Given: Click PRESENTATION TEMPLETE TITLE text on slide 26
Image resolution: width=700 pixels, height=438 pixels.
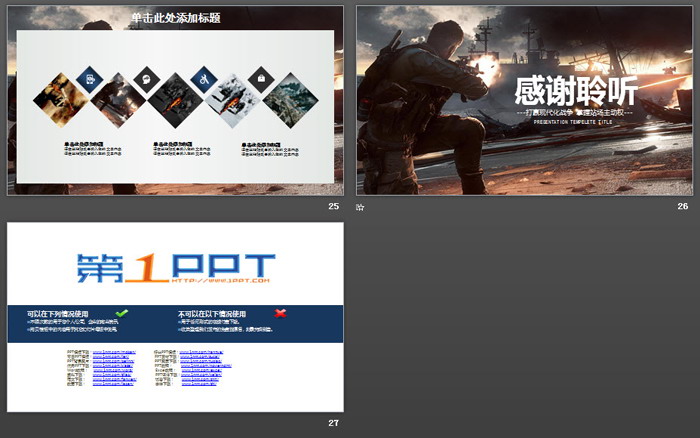Looking at the screenshot, I should [573, 122].
